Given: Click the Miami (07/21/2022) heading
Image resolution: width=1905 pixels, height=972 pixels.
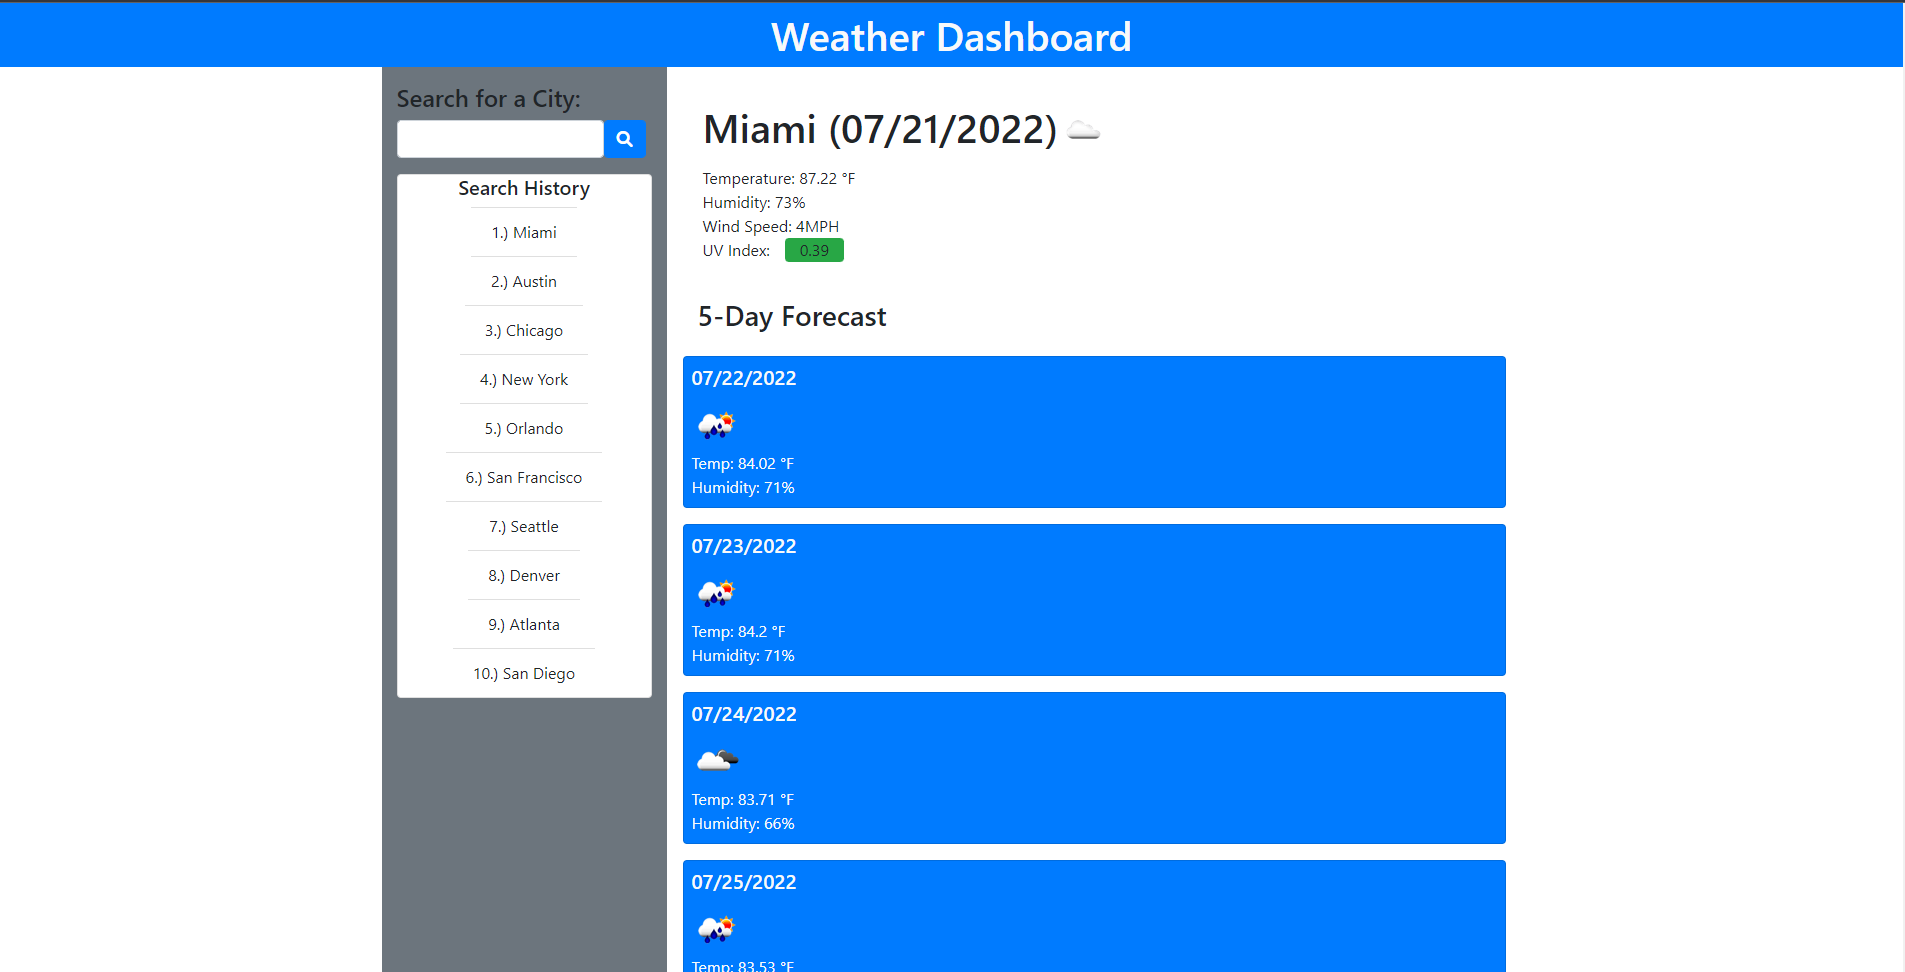Looking at the screenshot, I should (x=880, y=130).
